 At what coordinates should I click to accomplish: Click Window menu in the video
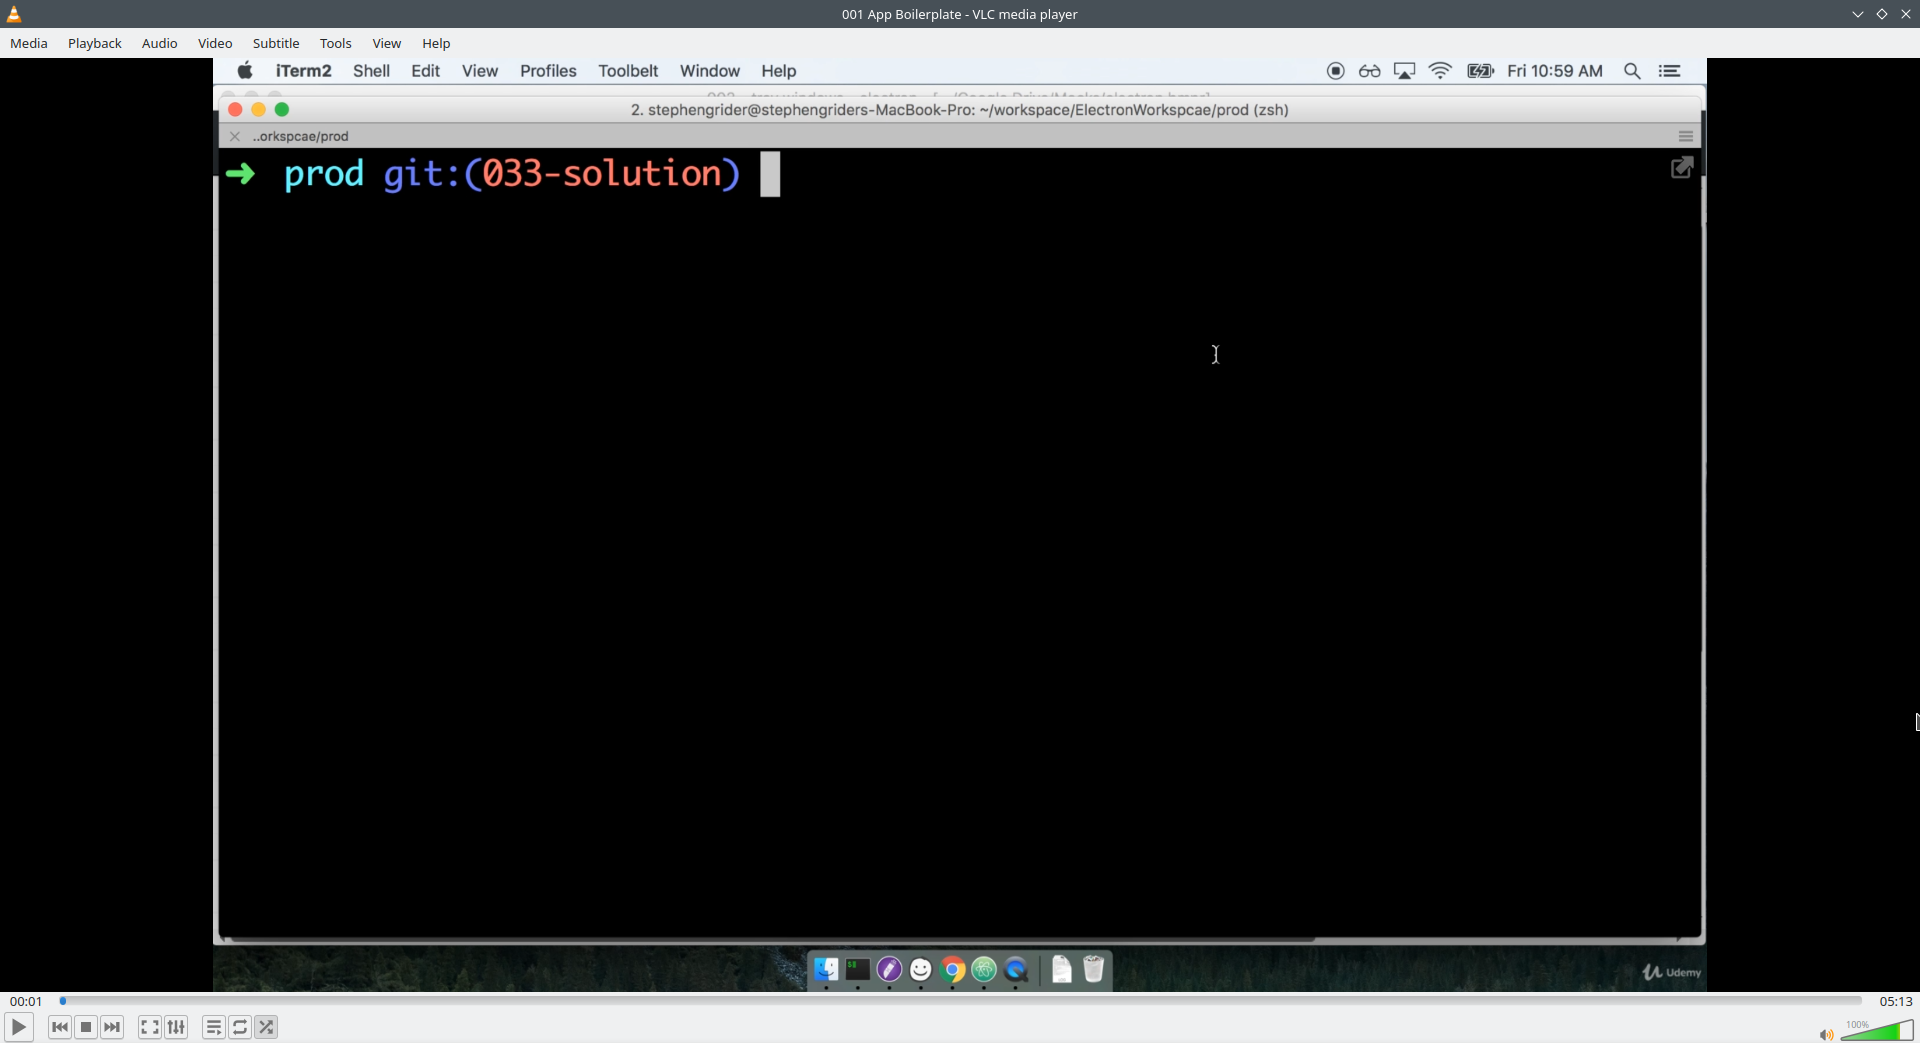point(710,71)
